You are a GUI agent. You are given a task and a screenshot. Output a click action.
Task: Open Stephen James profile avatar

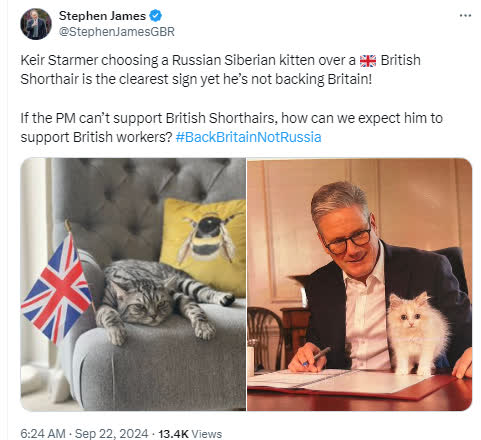36,24
